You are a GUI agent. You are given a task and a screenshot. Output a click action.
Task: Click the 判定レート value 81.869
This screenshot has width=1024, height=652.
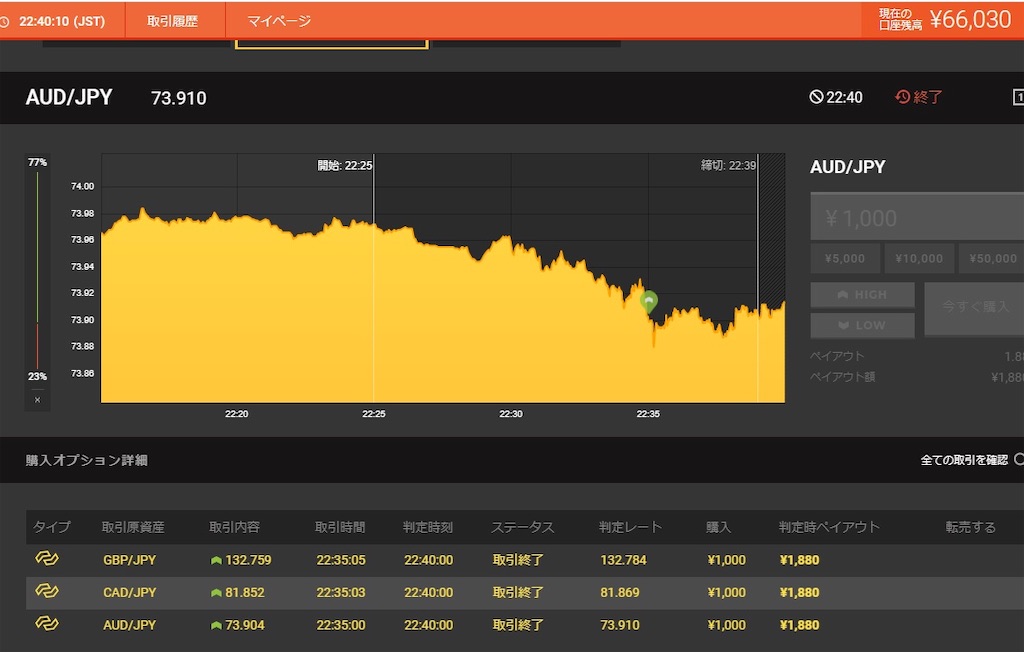[620, 593]
